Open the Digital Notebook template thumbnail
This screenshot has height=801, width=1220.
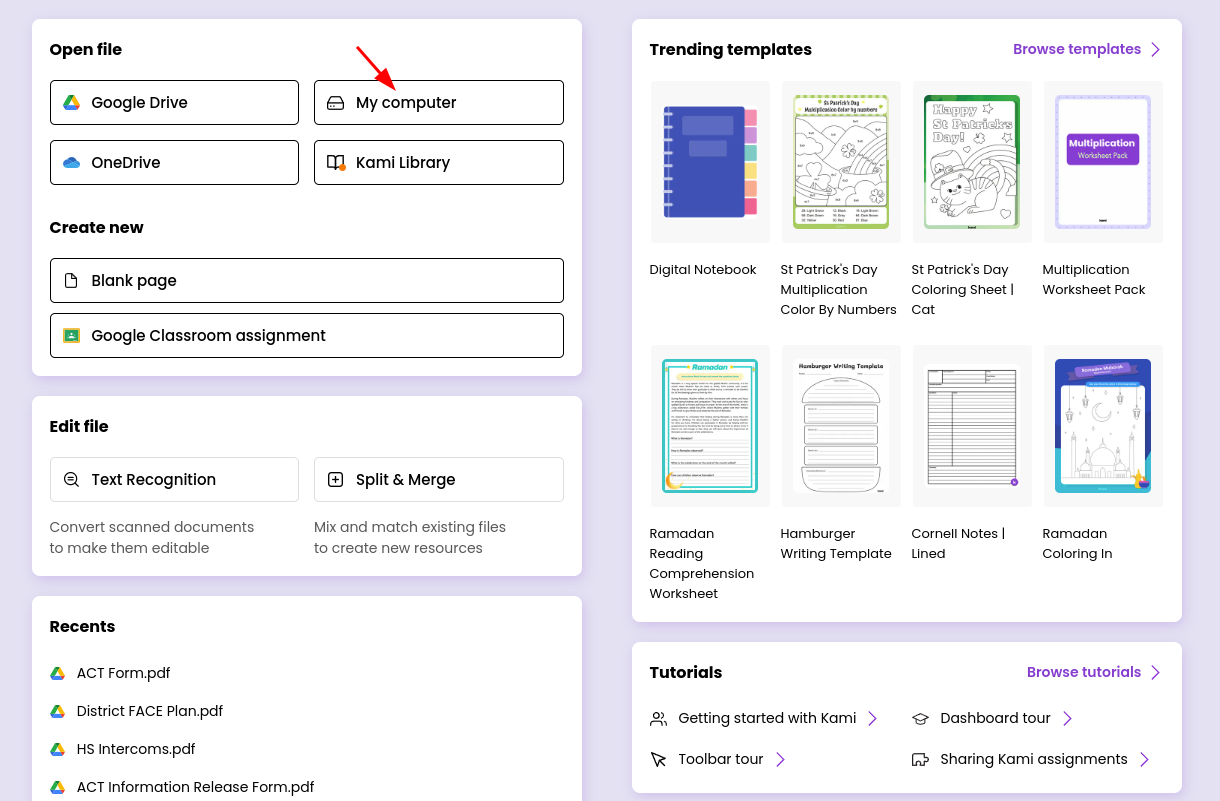[710, 162]
